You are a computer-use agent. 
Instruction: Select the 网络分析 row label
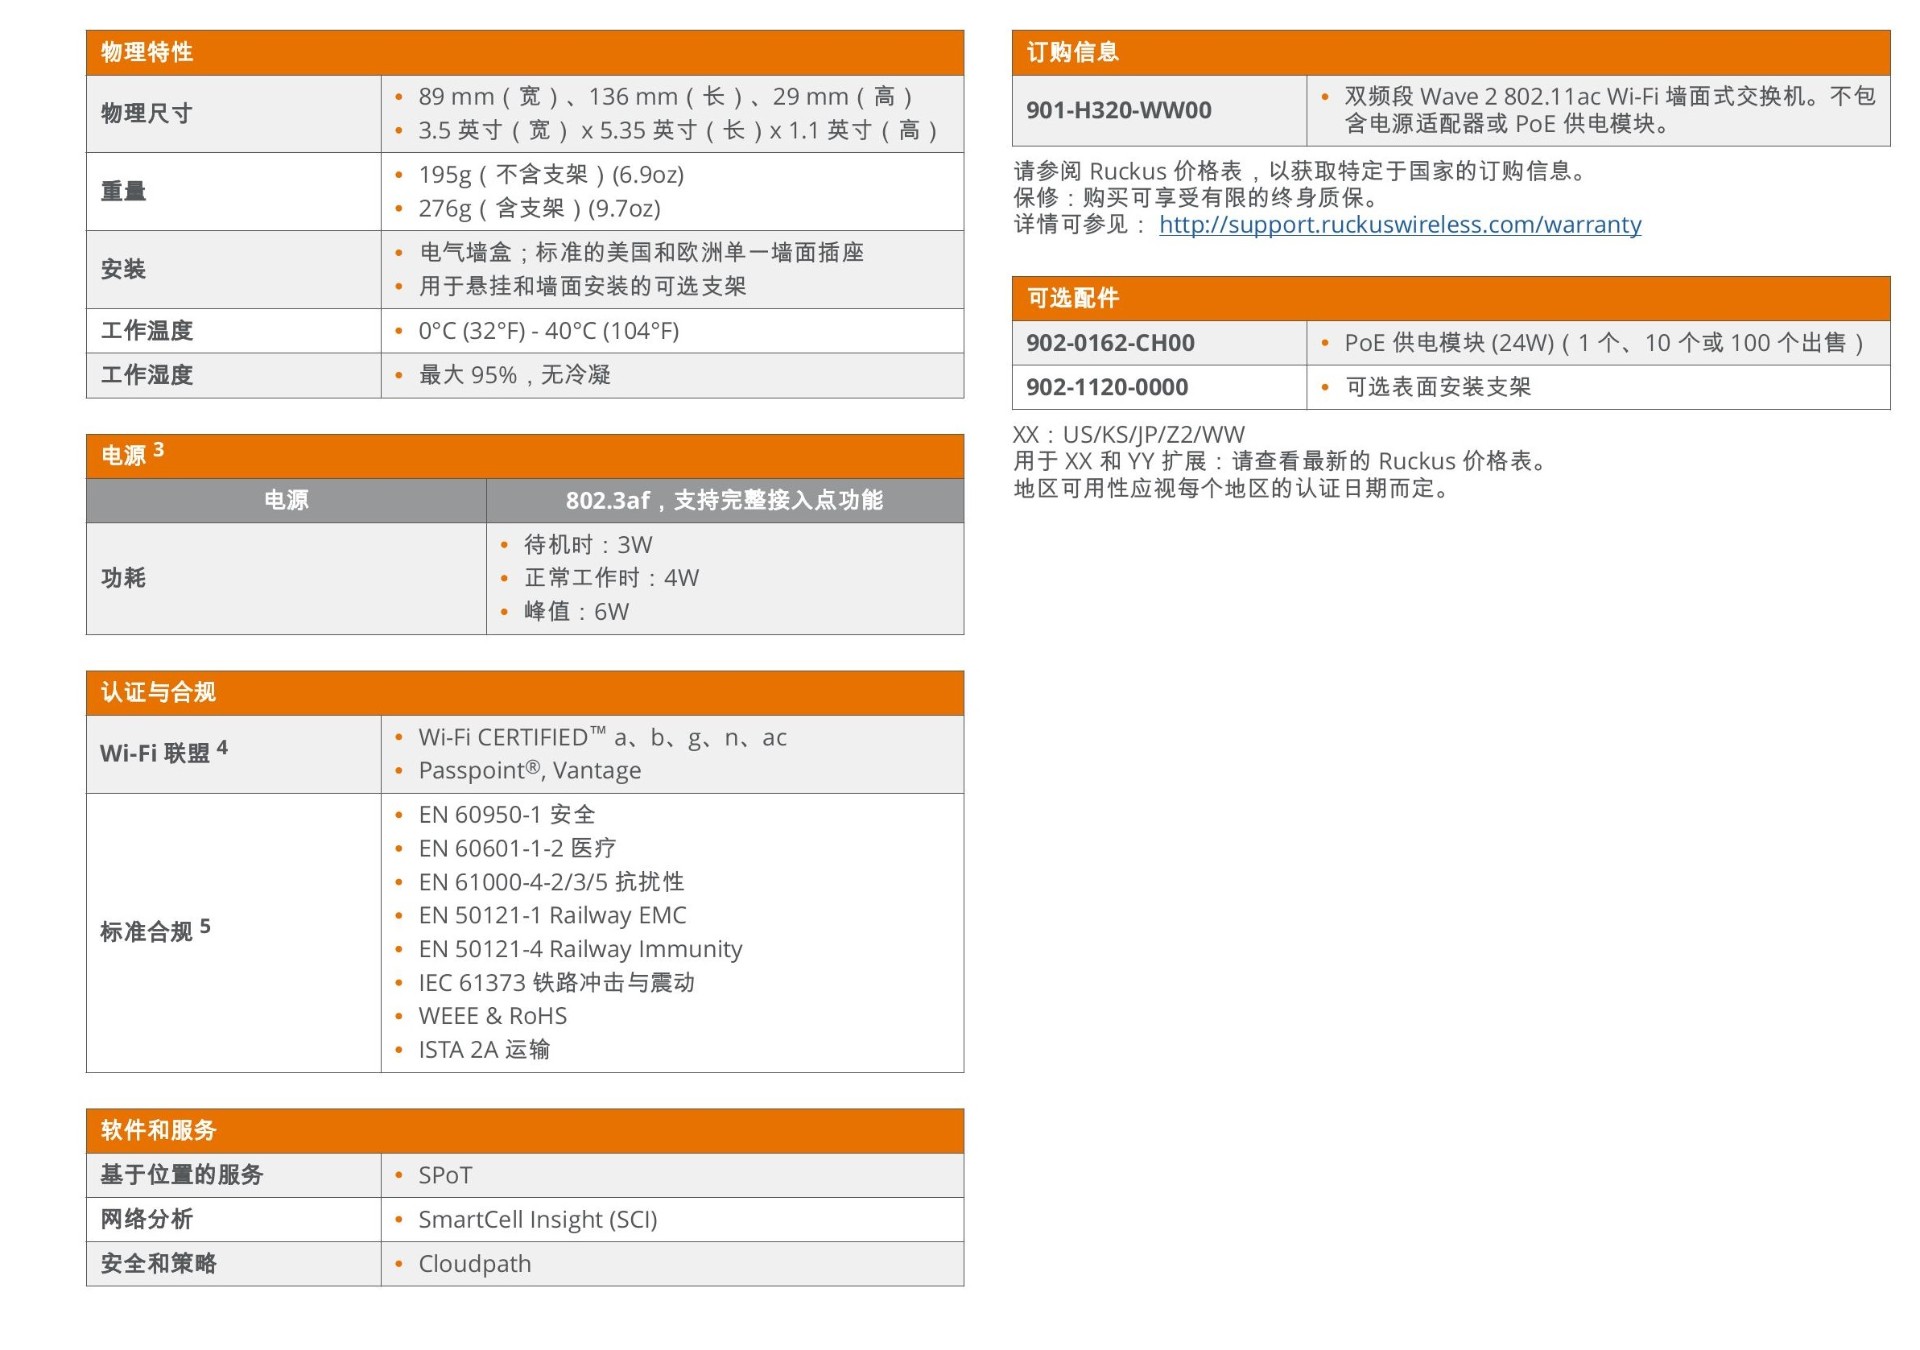pos(147,1219)
